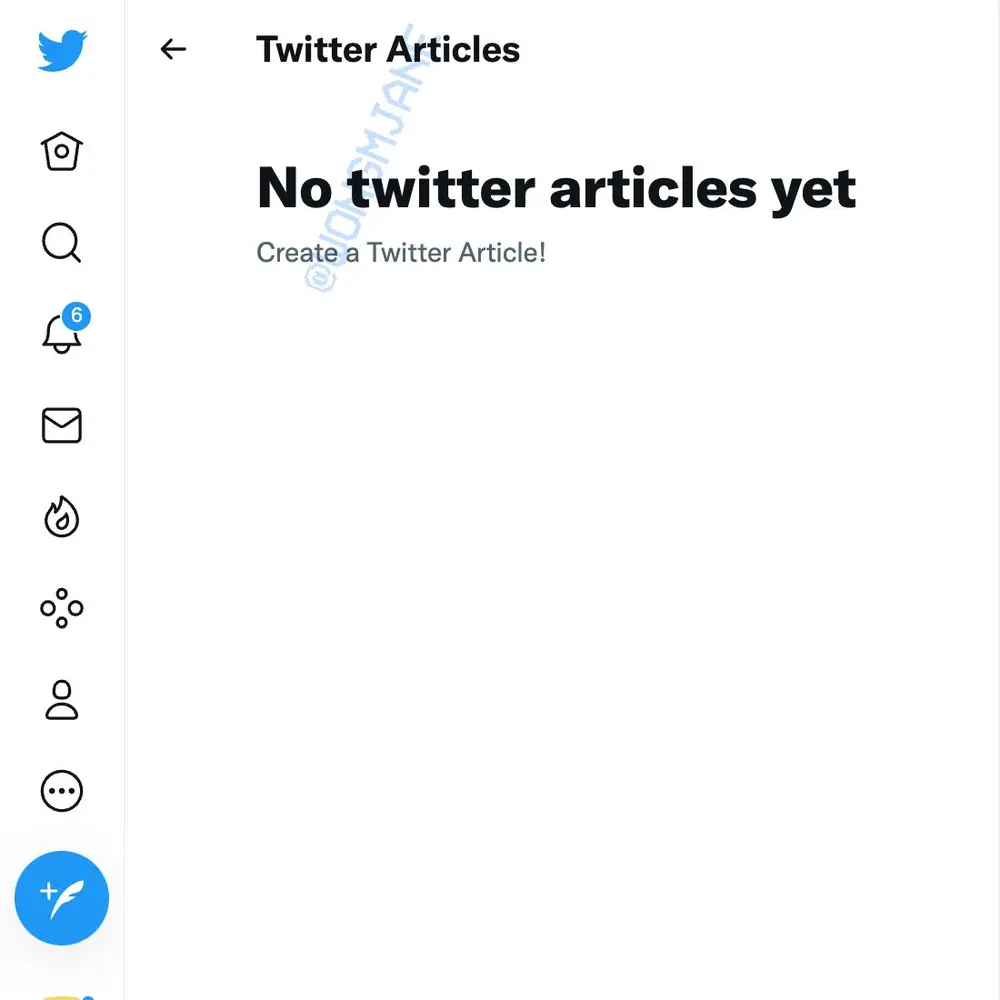Open the Search page

(x=61, y=243)
